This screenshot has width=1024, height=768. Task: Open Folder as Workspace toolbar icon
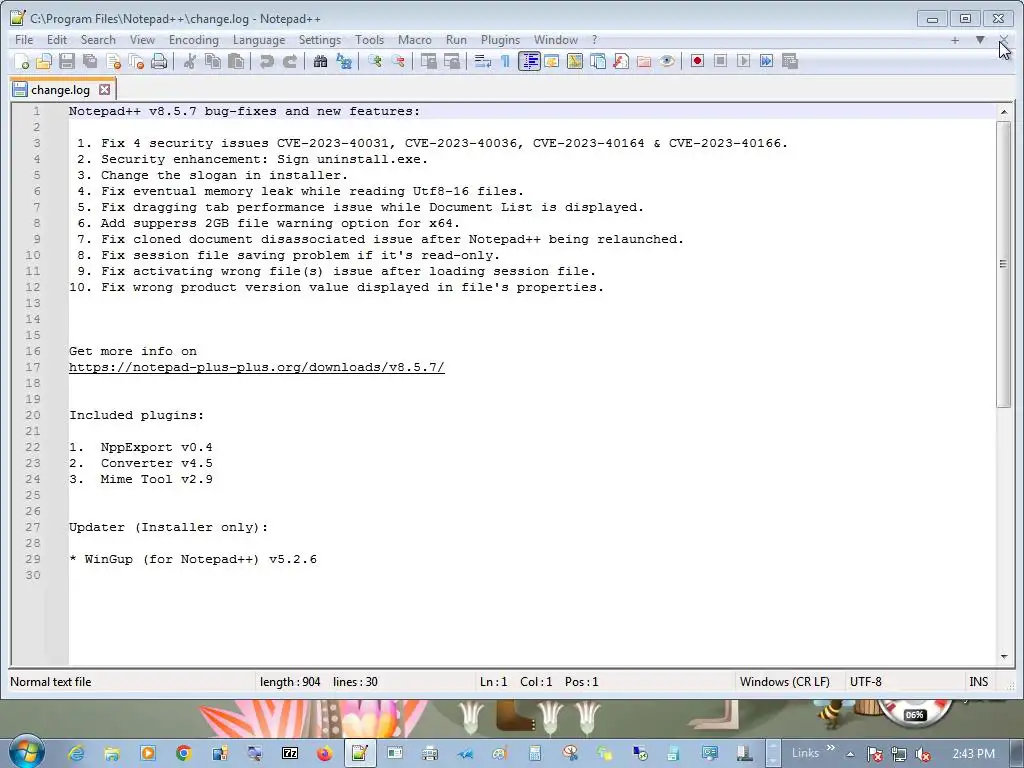(x=644, y=61)
